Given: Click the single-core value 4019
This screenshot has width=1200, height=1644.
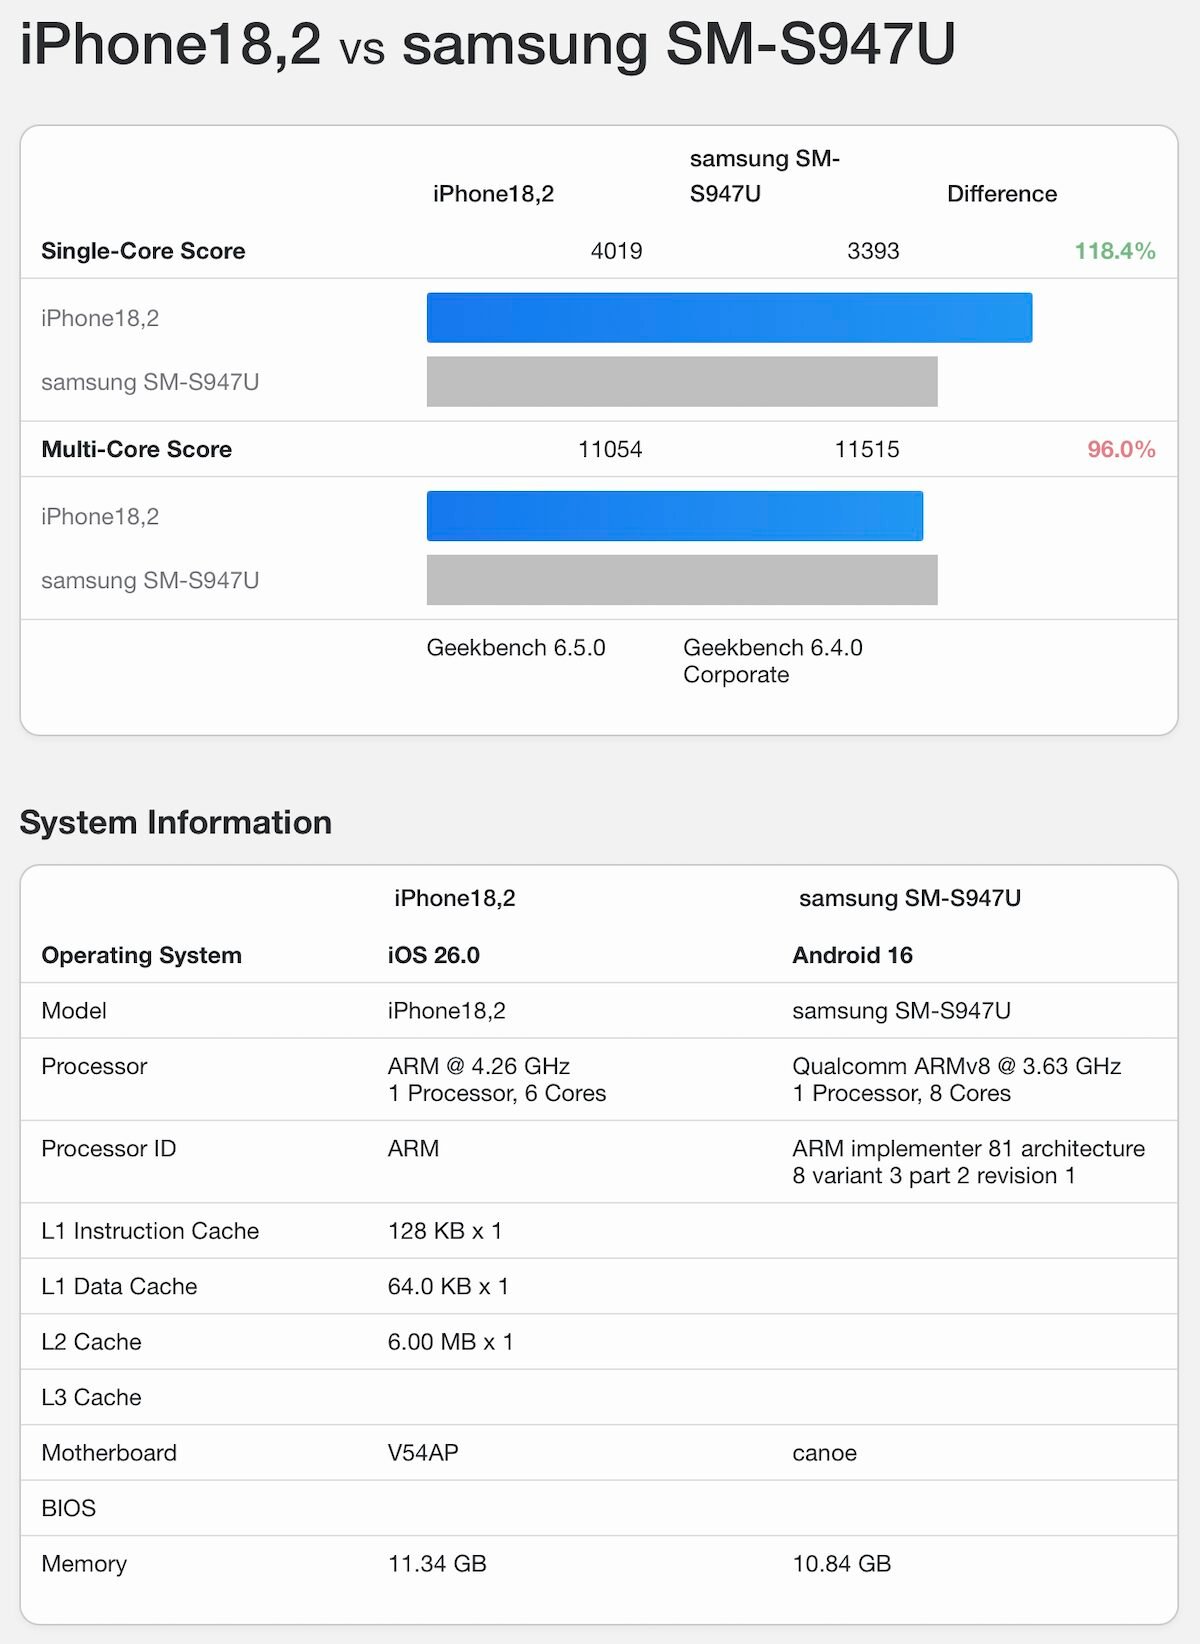Looking at the screenshot, I should click(x=616, y=251).
